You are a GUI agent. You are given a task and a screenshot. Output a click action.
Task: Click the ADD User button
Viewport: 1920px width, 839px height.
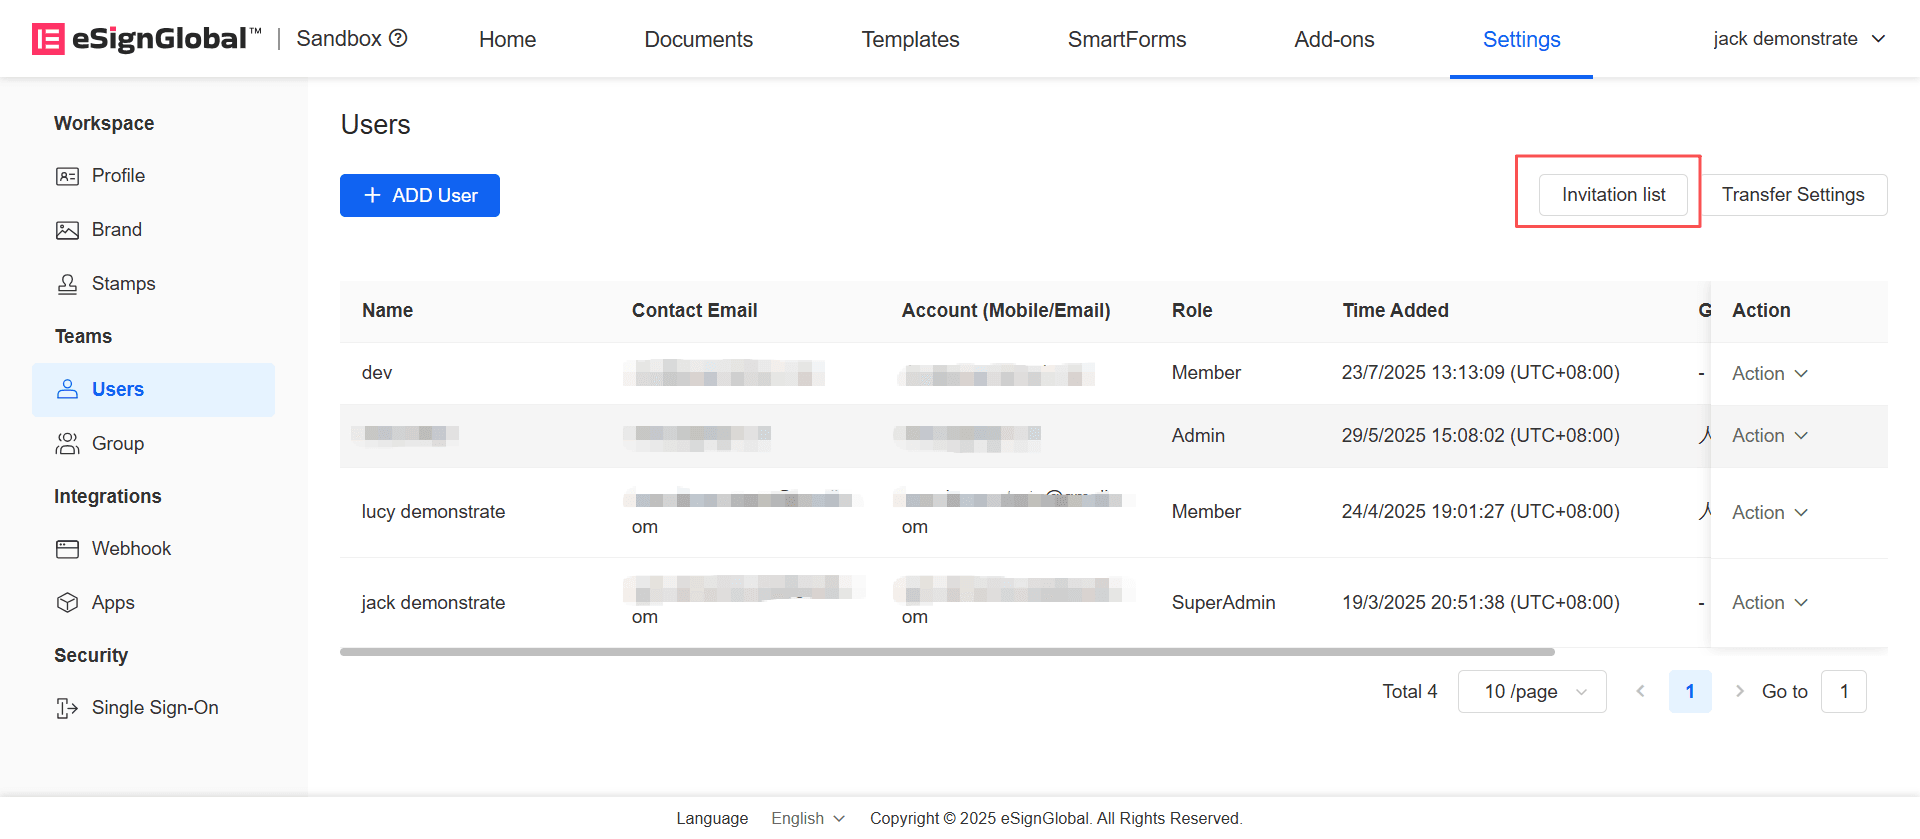420,196
